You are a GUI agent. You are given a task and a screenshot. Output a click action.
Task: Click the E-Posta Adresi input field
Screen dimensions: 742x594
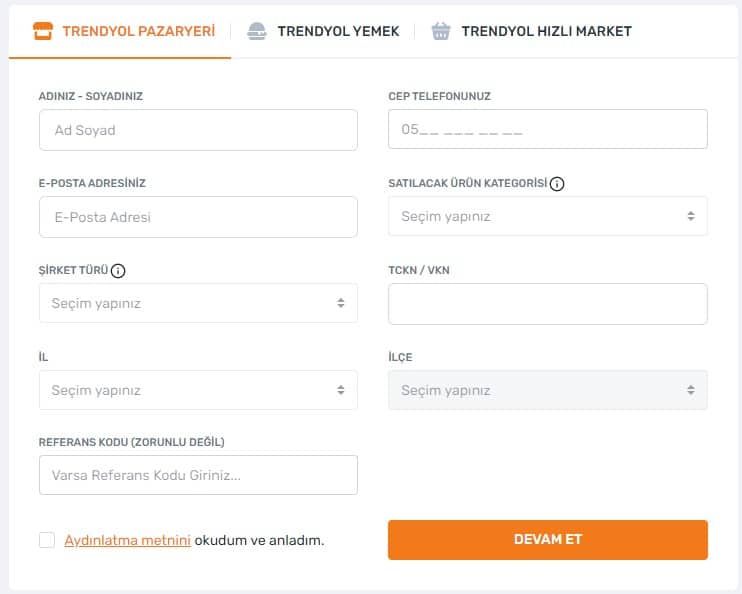point(198,217)
